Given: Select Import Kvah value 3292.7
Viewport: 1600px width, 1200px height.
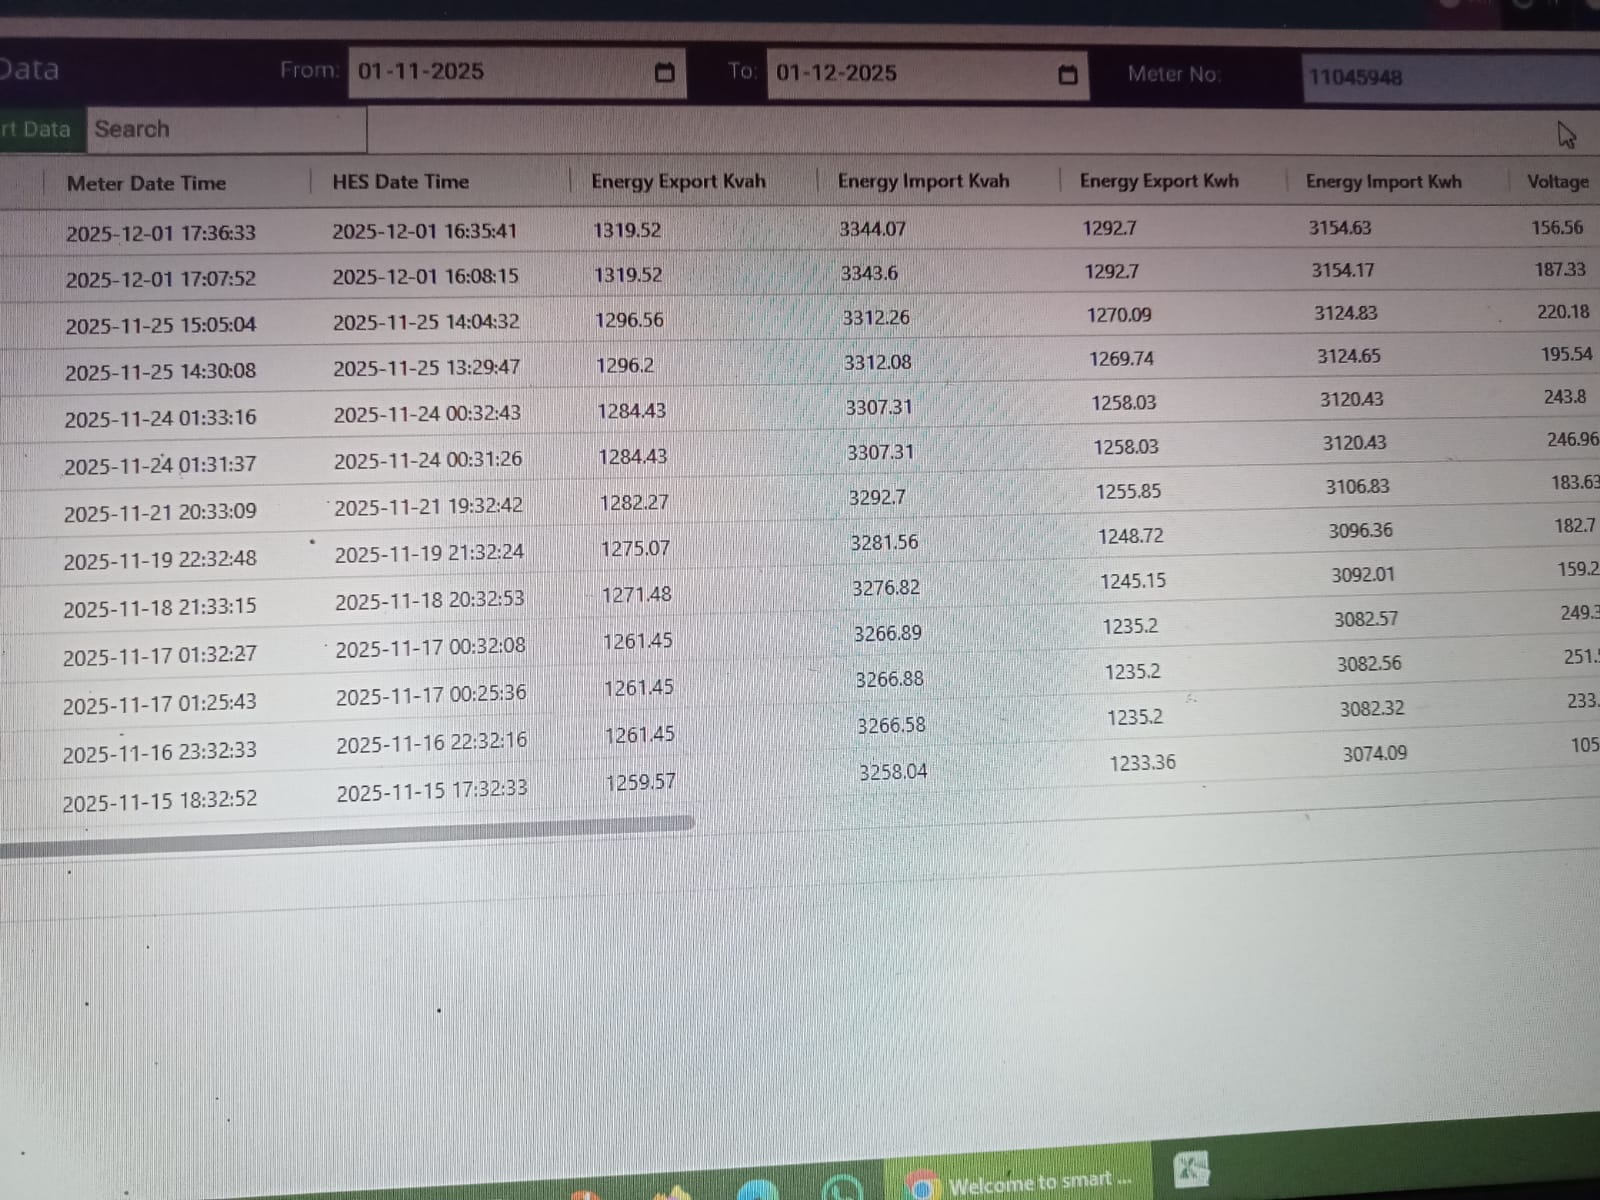Looking at the screenshot, I should [x=877, y=497].
